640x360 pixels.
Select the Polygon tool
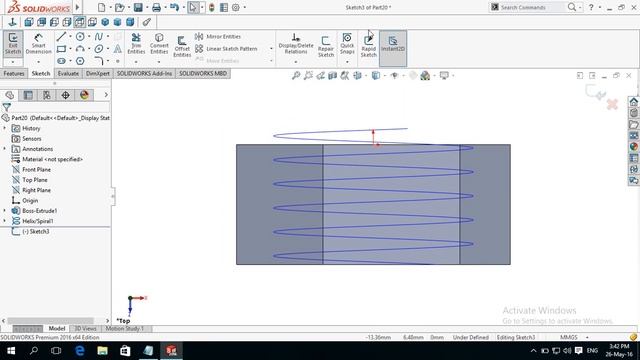pos(80,61)
